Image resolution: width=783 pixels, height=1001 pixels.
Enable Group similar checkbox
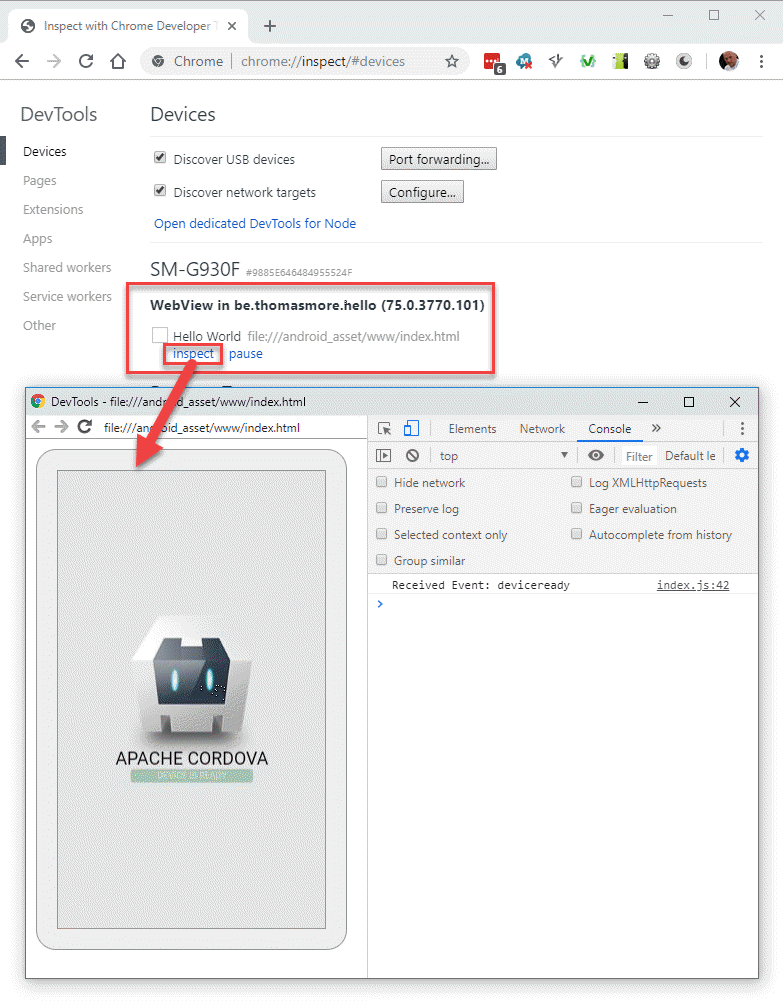click(382, 560)
